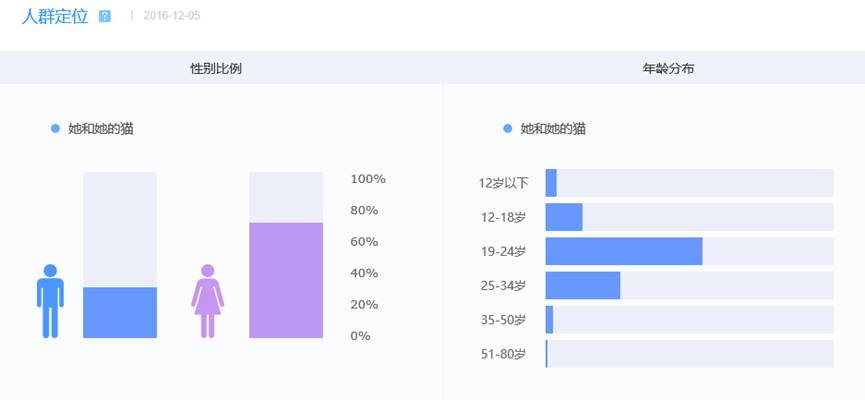Click the 25-34岁 age bar
The image size is (865, 400).
[x=583, y=285]
